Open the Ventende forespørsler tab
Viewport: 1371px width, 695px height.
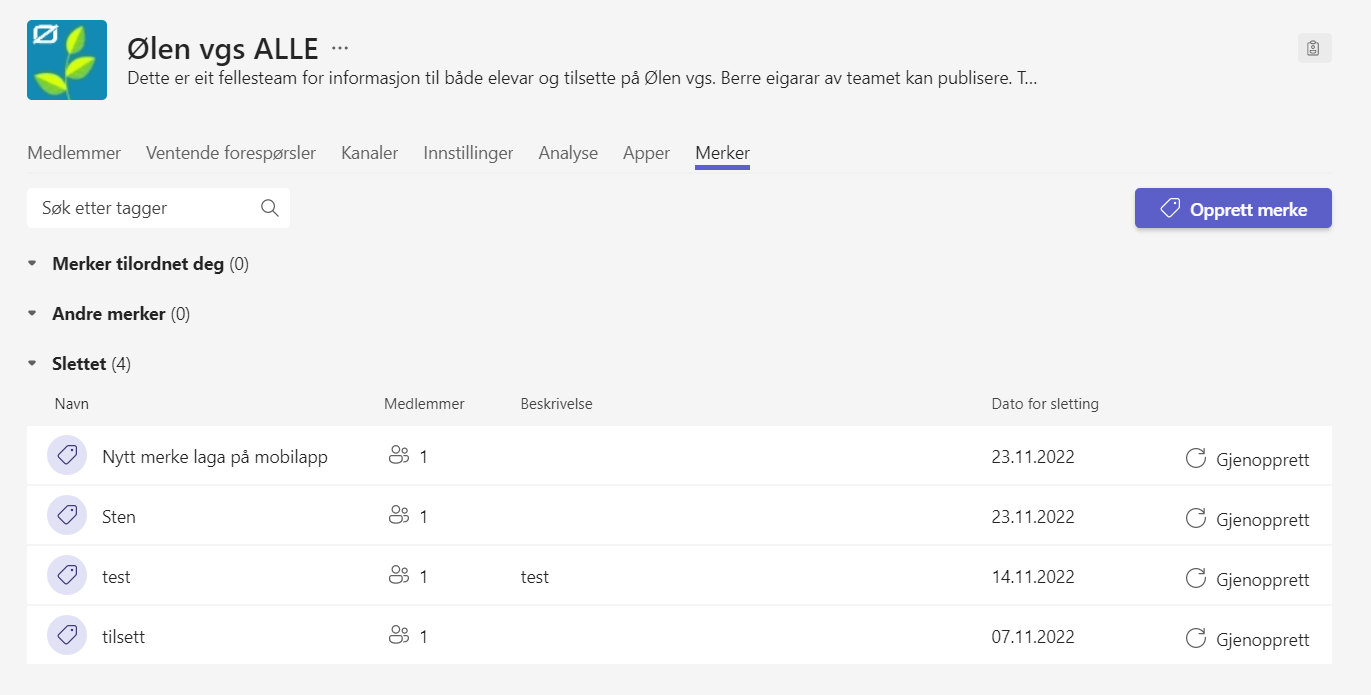point(231,153)
